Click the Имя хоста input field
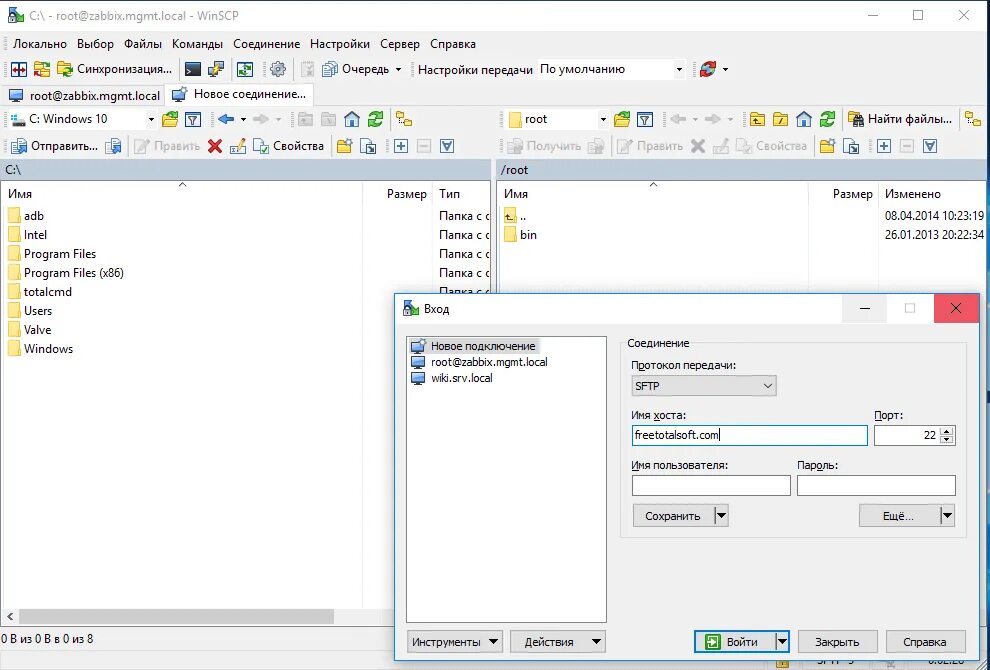 (749, 435)
